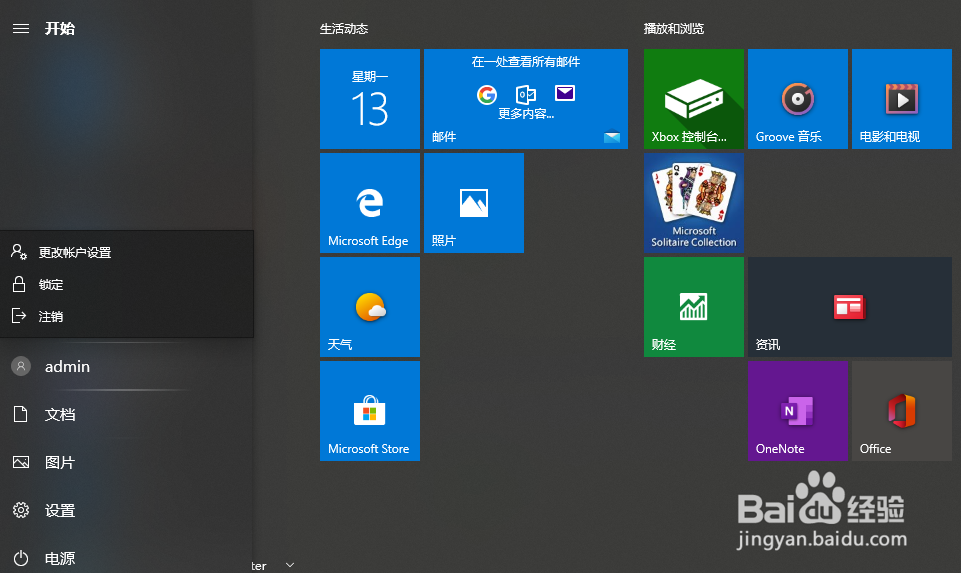
Task: Click the Google icon in the mail tile
Action: 487,94
